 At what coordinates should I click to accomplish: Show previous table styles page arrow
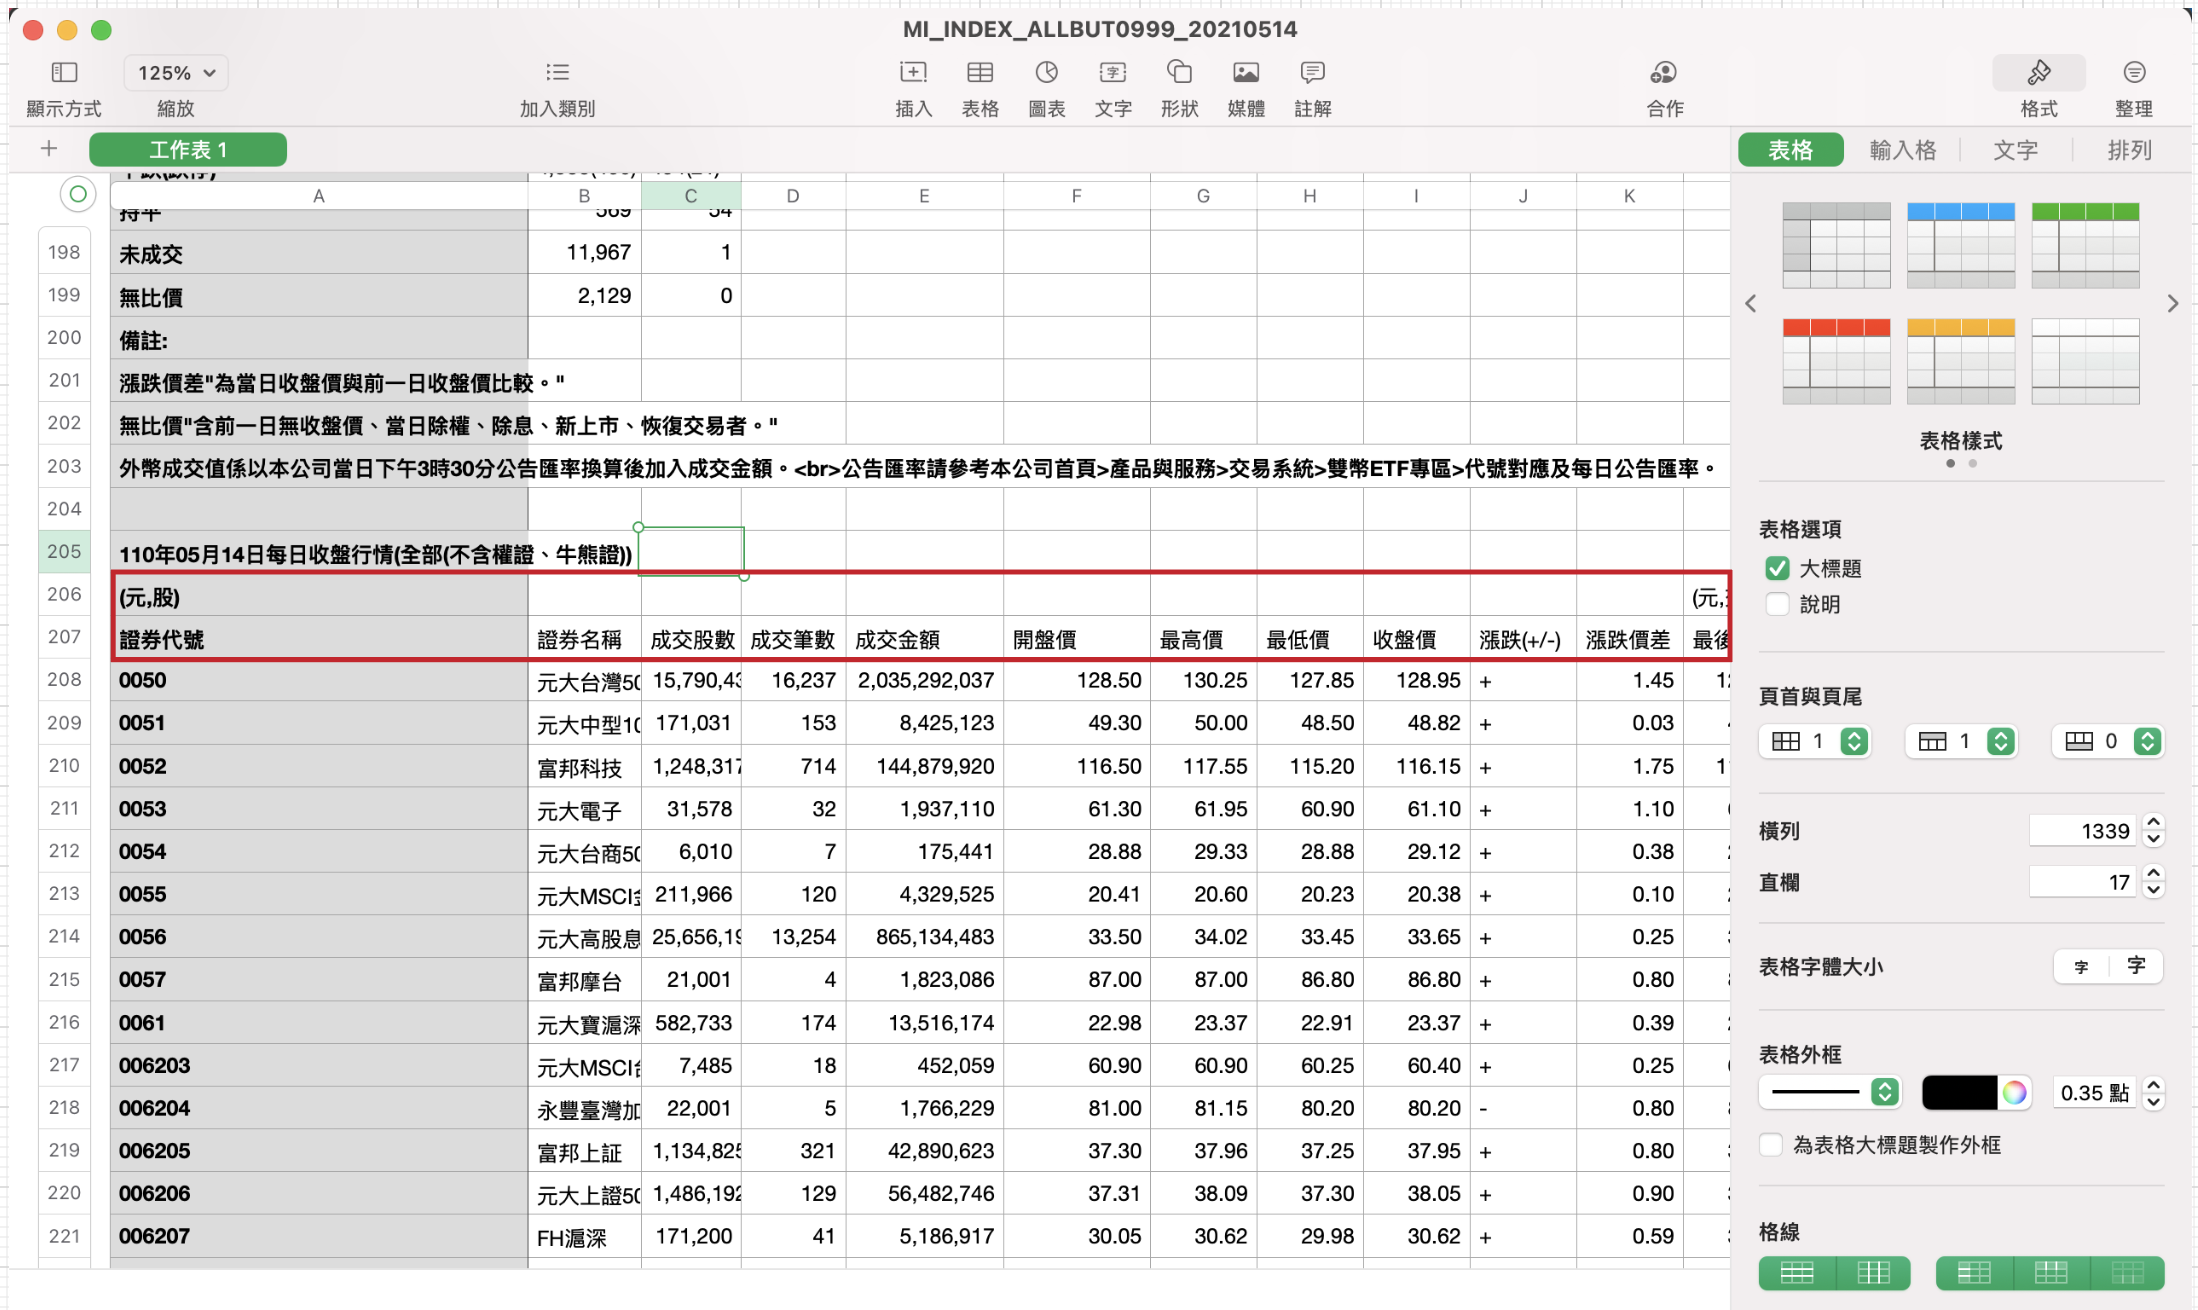coord(1751,303)
